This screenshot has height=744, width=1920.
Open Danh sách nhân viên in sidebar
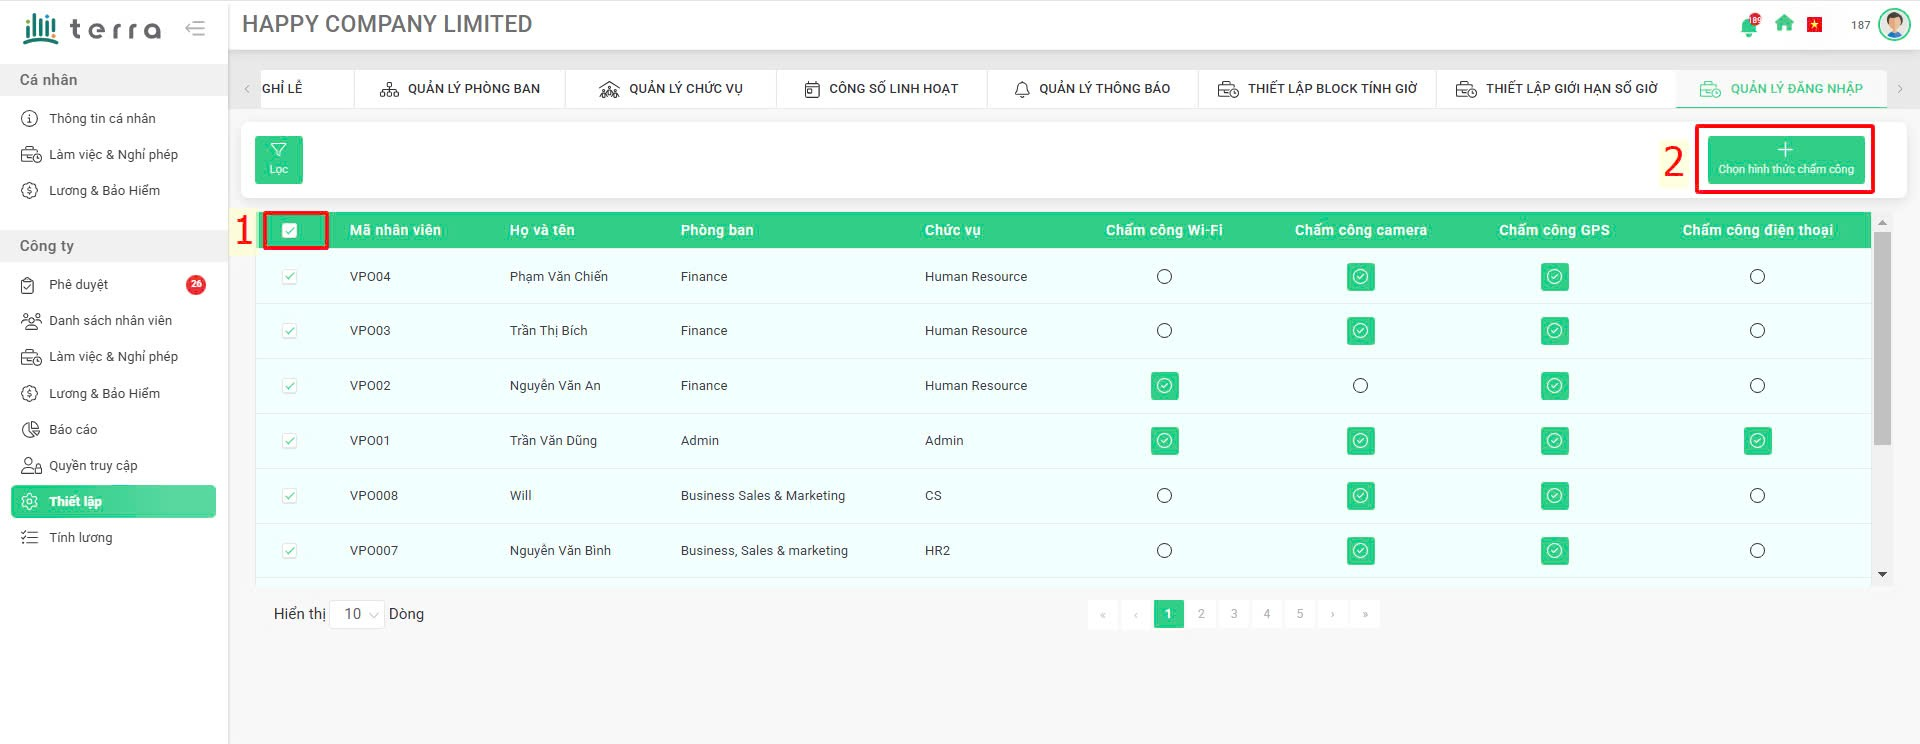pos(110,321)
